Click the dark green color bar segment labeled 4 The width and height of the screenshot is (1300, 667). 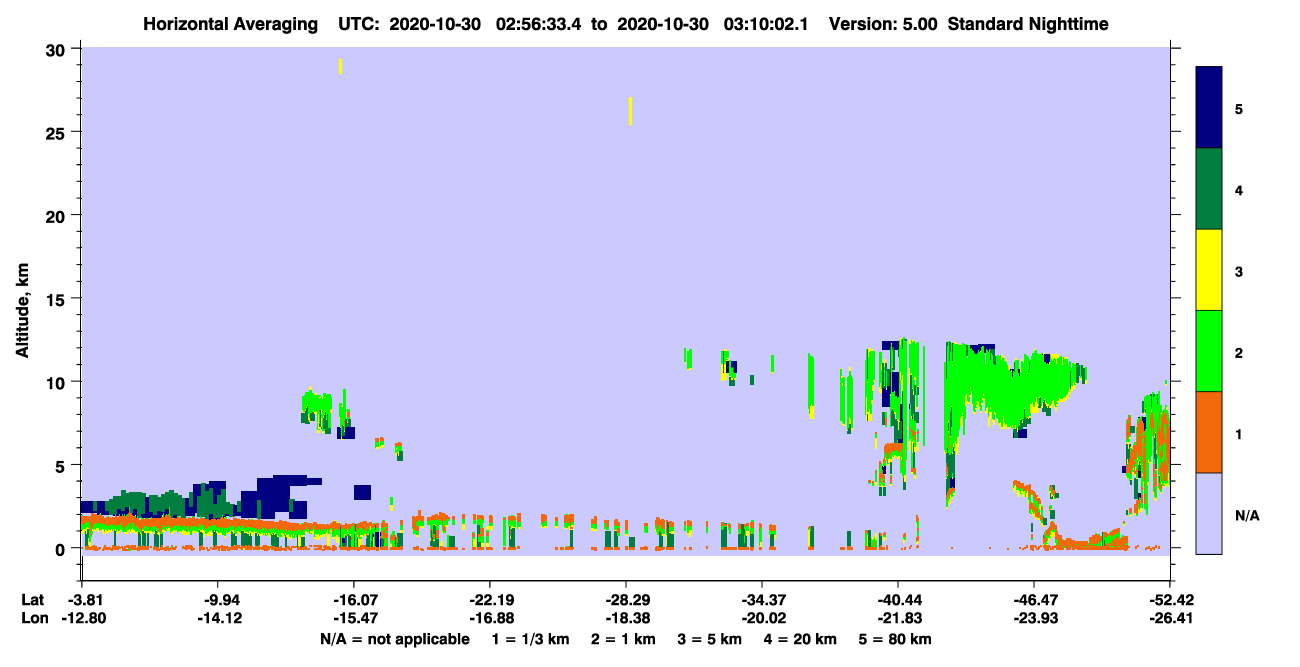click(1209, 189)
